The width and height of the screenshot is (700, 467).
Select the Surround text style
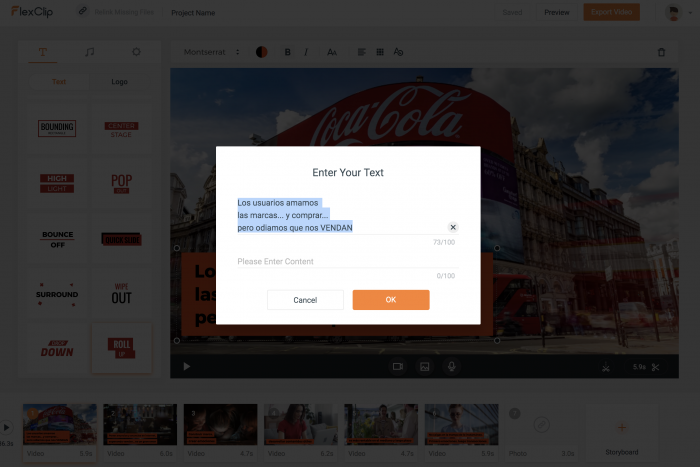(x=57, y=294)
